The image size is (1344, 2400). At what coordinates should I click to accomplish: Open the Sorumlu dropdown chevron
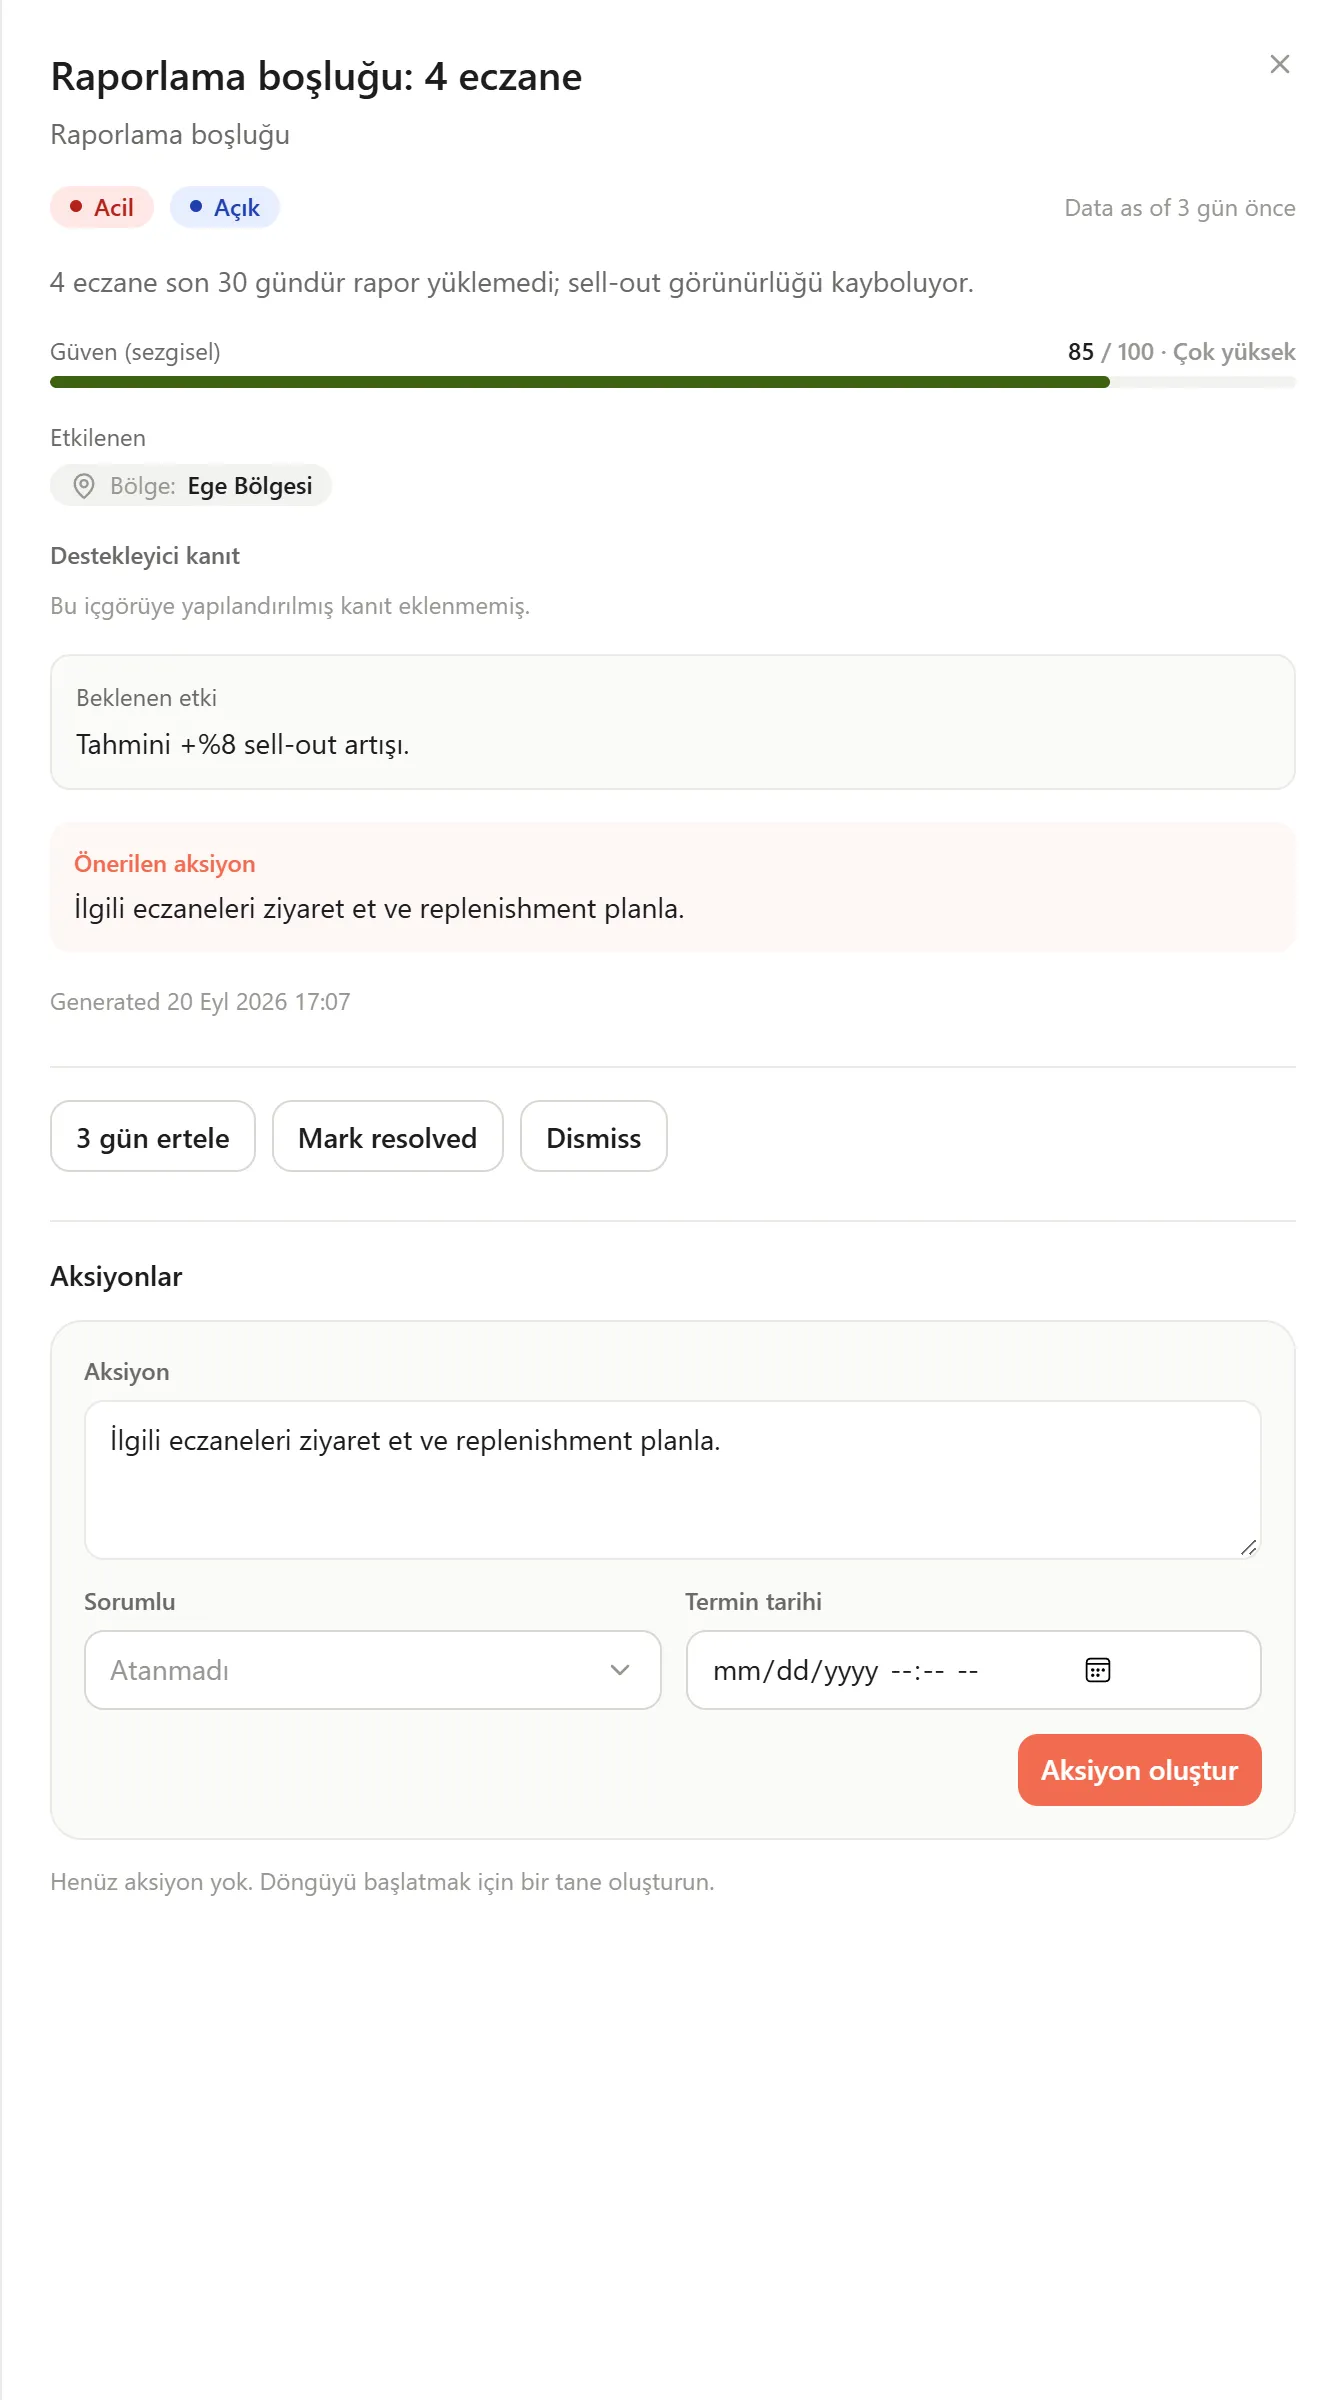pos(620,1670)
